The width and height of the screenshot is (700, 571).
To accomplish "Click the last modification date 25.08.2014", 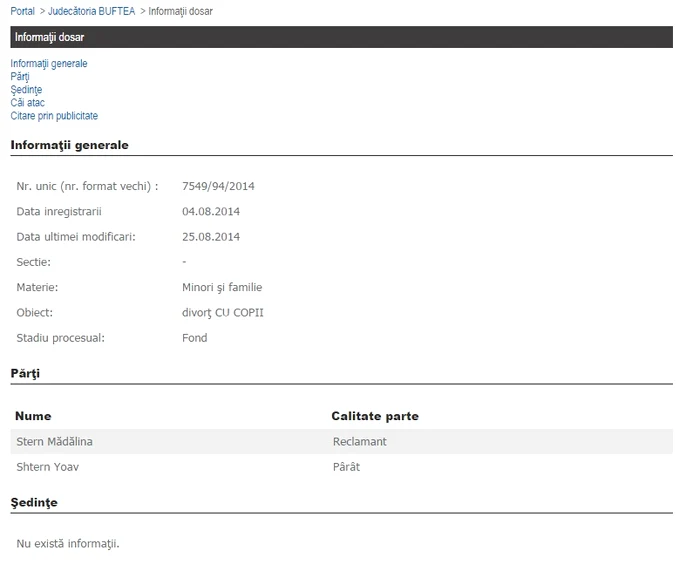I will pos(211,237).
